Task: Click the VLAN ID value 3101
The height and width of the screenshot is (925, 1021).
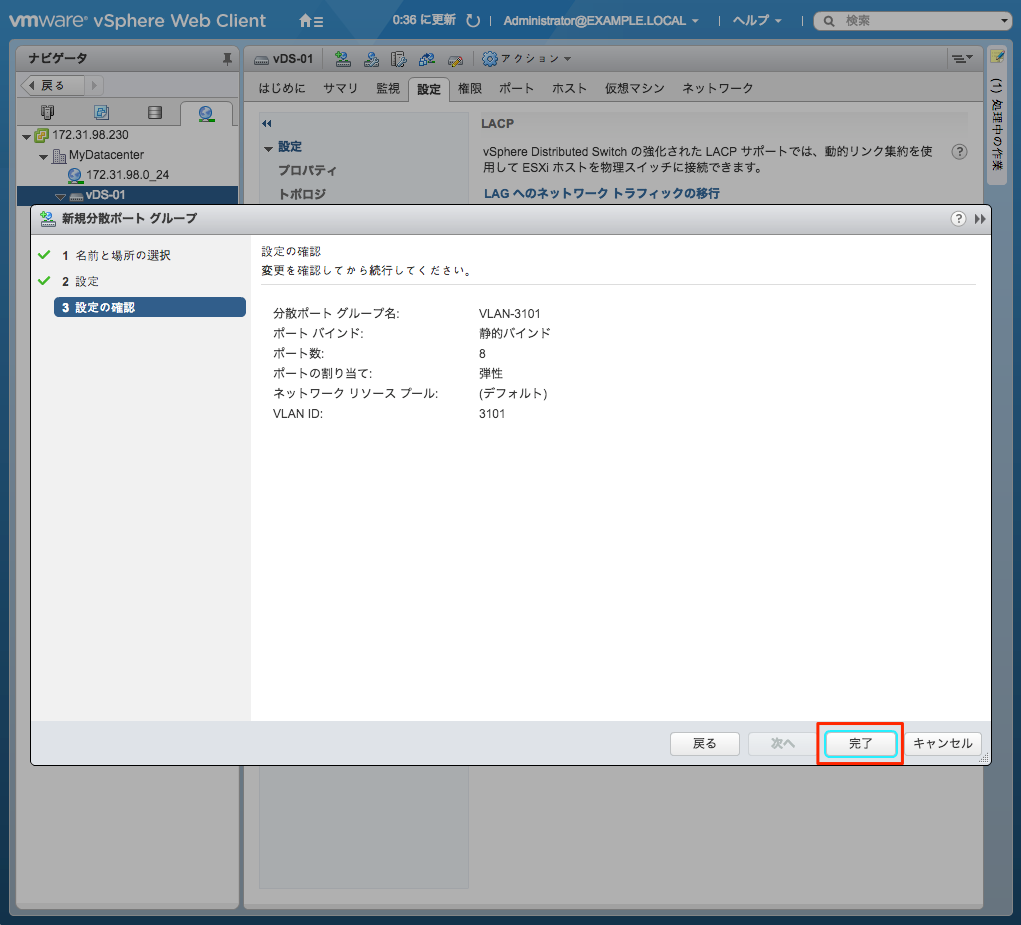Action: [x=492, y=414]
